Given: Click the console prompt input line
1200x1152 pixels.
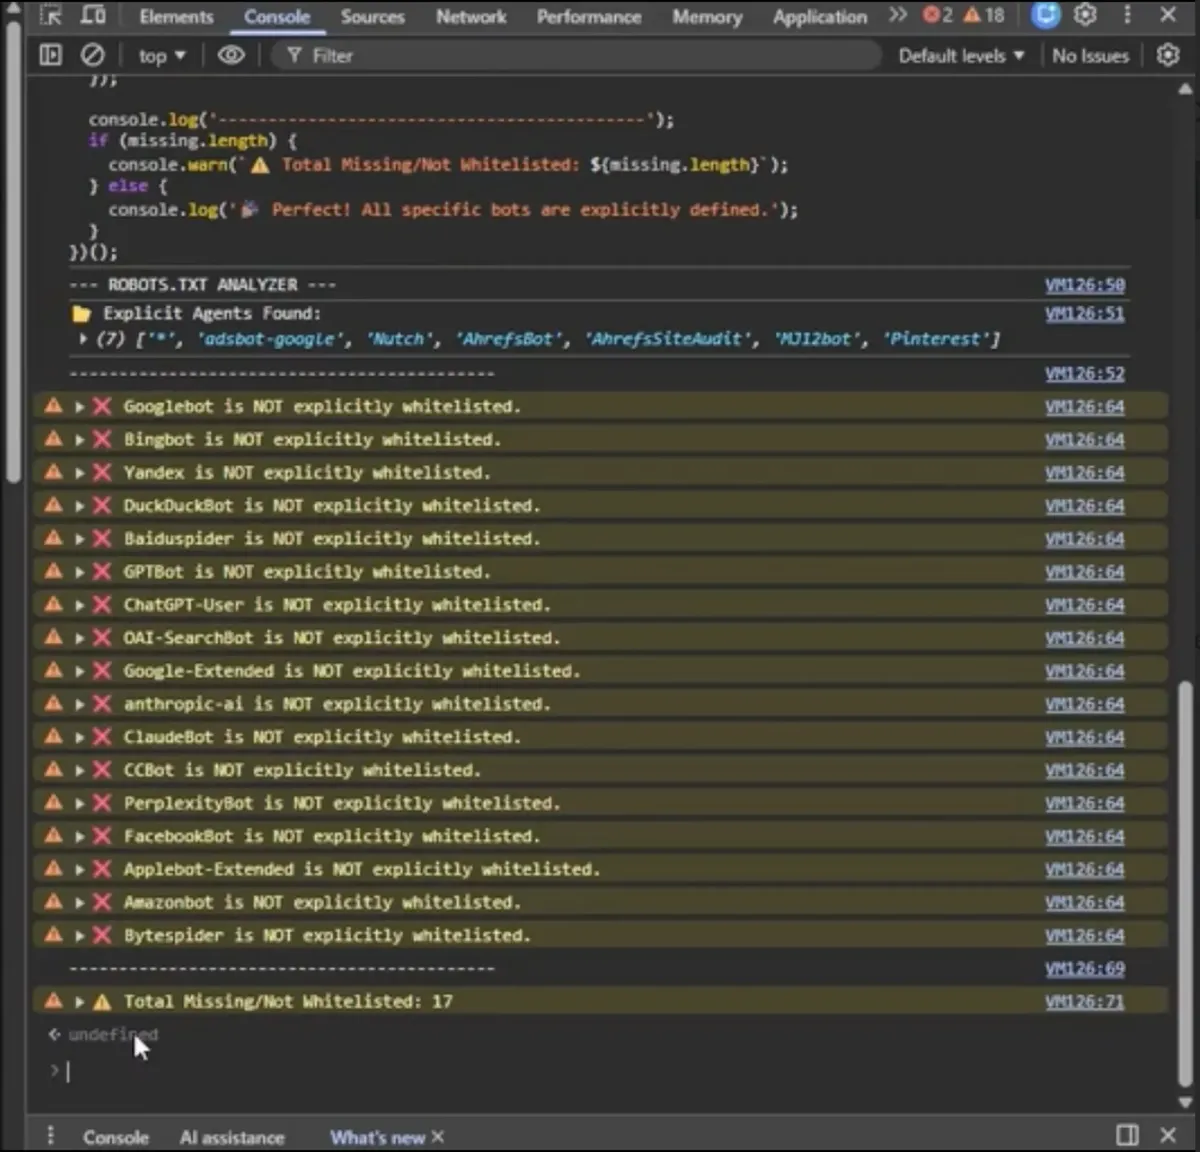Looking at the screenshot, I should point(600,1071).
